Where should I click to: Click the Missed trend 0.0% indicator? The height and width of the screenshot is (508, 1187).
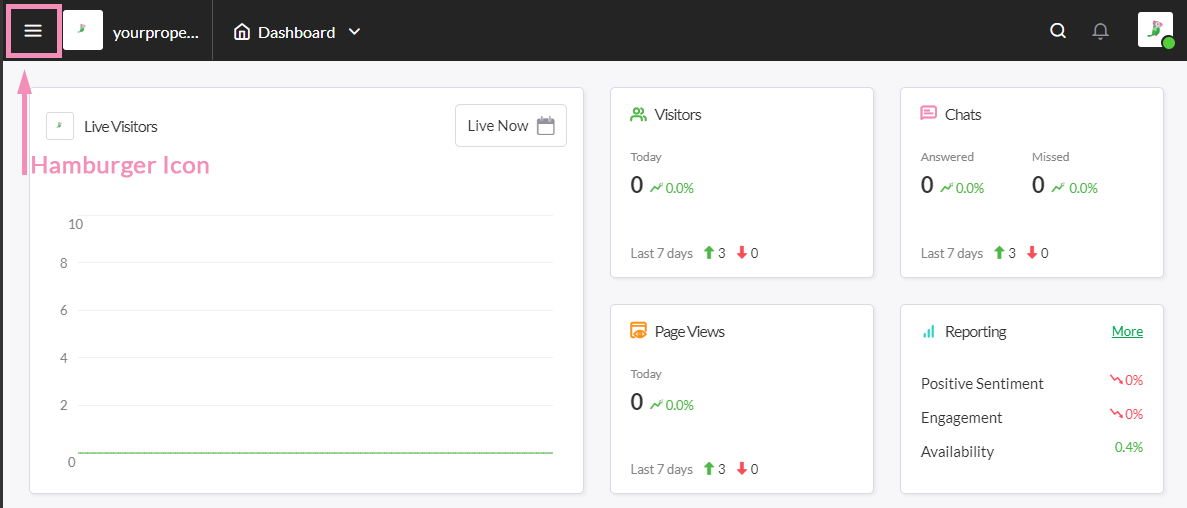[x=1074, y=188]
